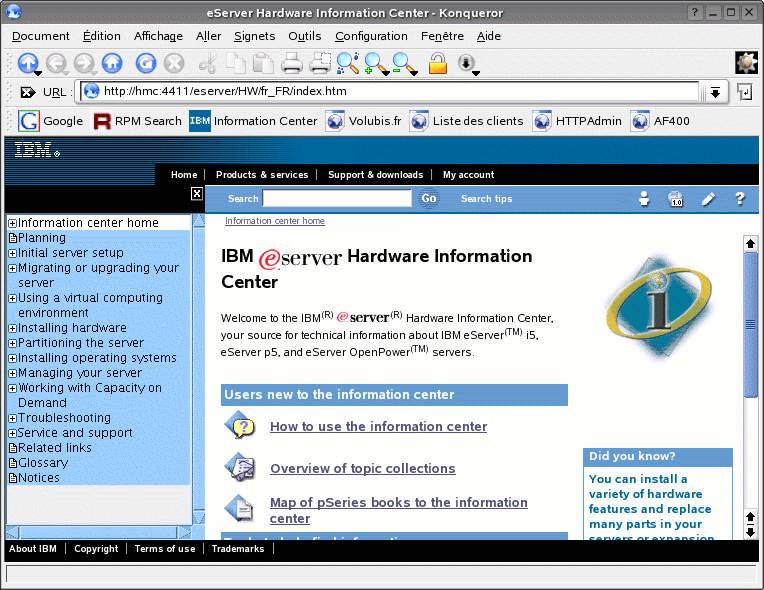Open the AF400 bookmark

[660, 121]
